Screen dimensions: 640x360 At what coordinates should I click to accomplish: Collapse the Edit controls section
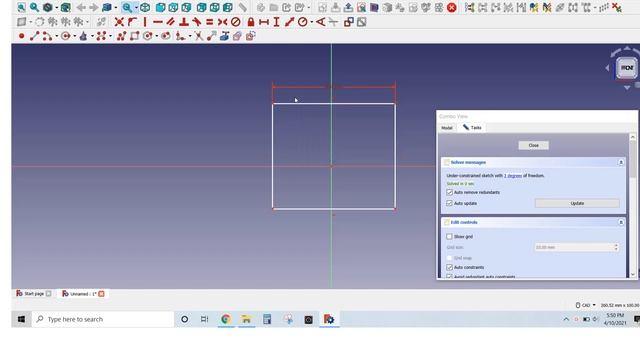point(621,222)
